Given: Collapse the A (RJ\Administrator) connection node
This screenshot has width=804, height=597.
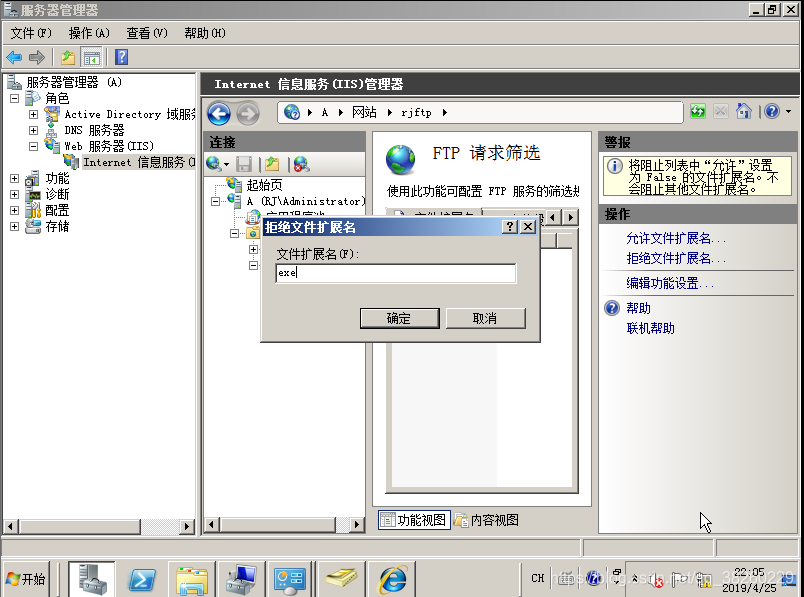Looking at the screenshot, I should [215, 201].
